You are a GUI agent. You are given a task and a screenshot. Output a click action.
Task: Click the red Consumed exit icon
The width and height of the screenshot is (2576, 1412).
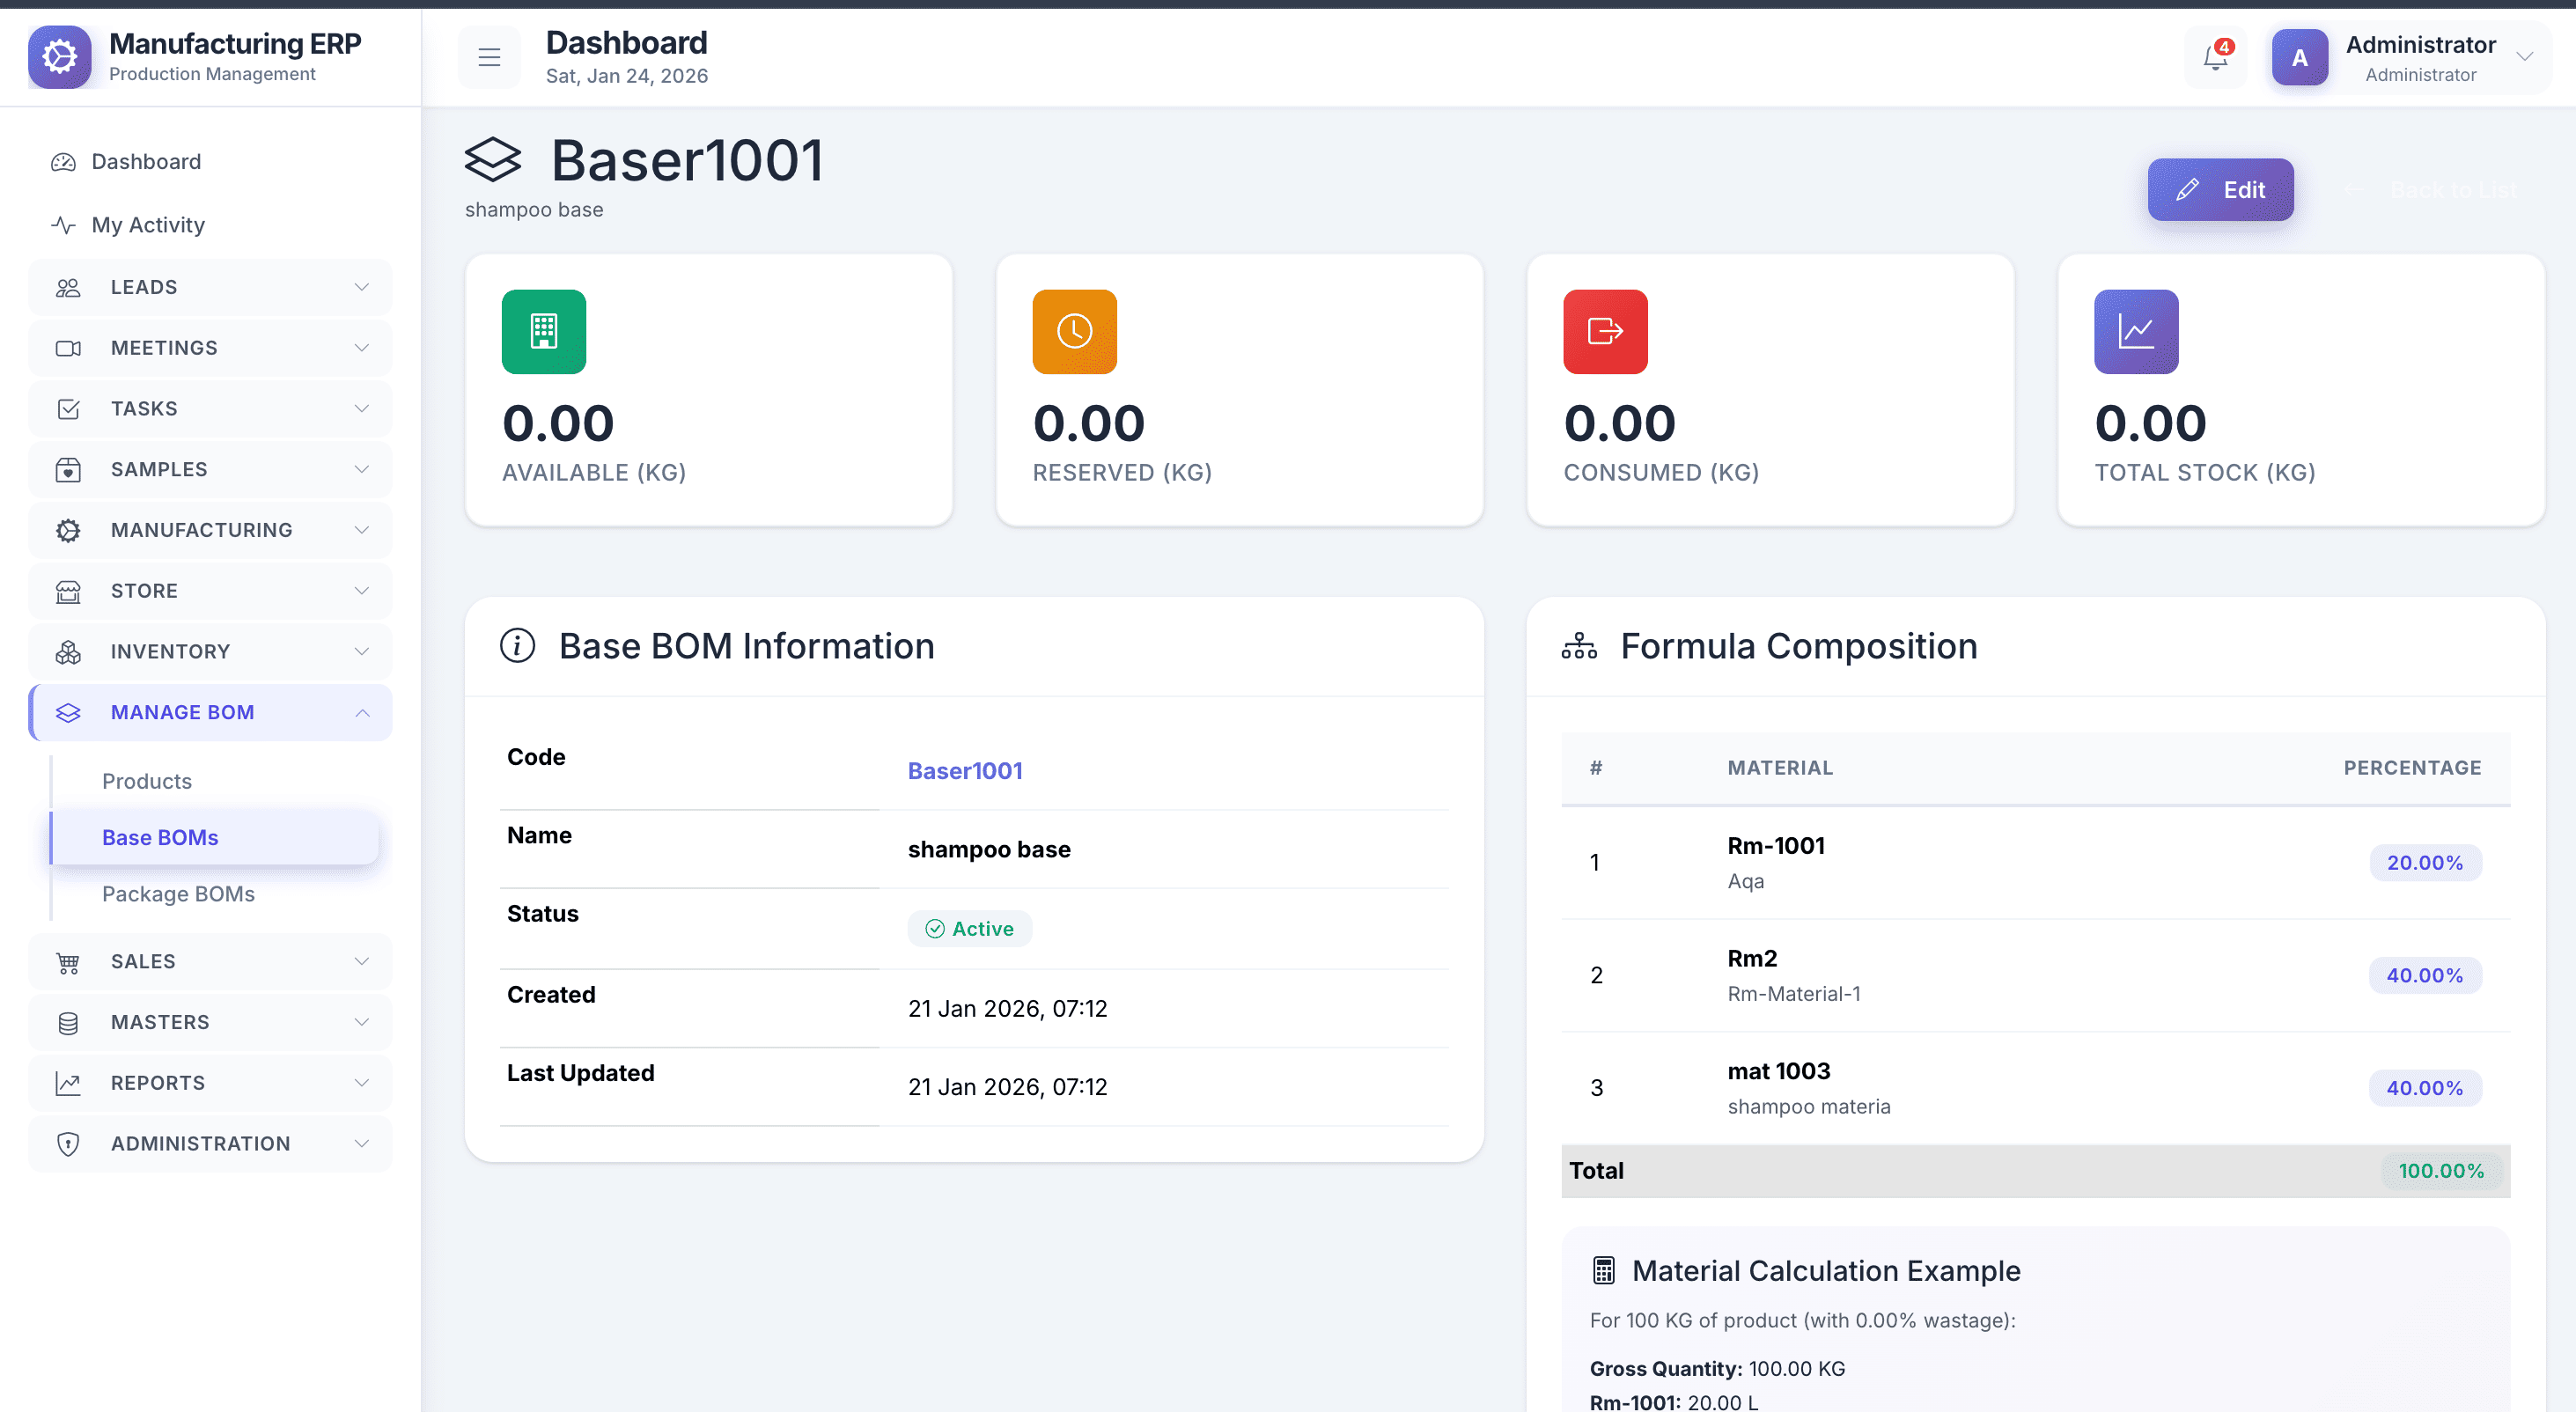point(1605,331)
